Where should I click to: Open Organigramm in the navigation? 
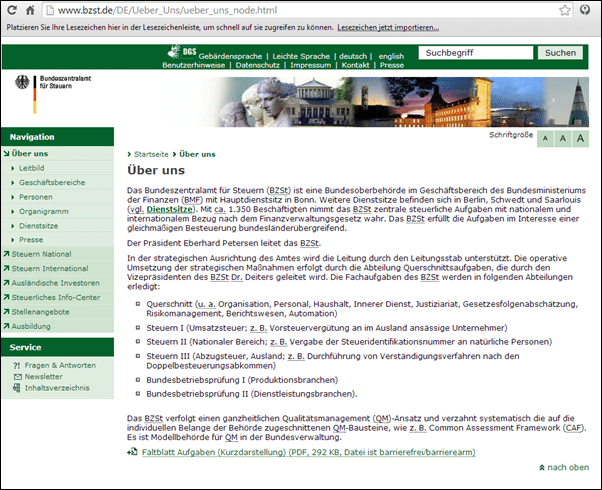(44, 211)
